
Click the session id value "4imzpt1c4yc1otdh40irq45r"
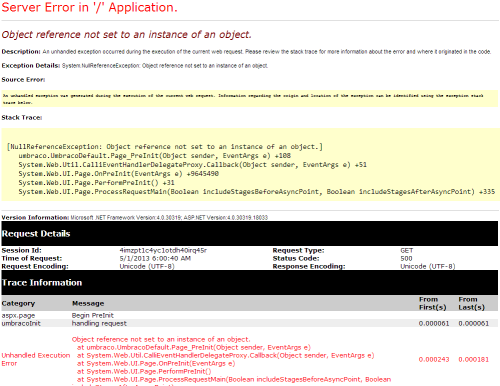click(163, 250)
